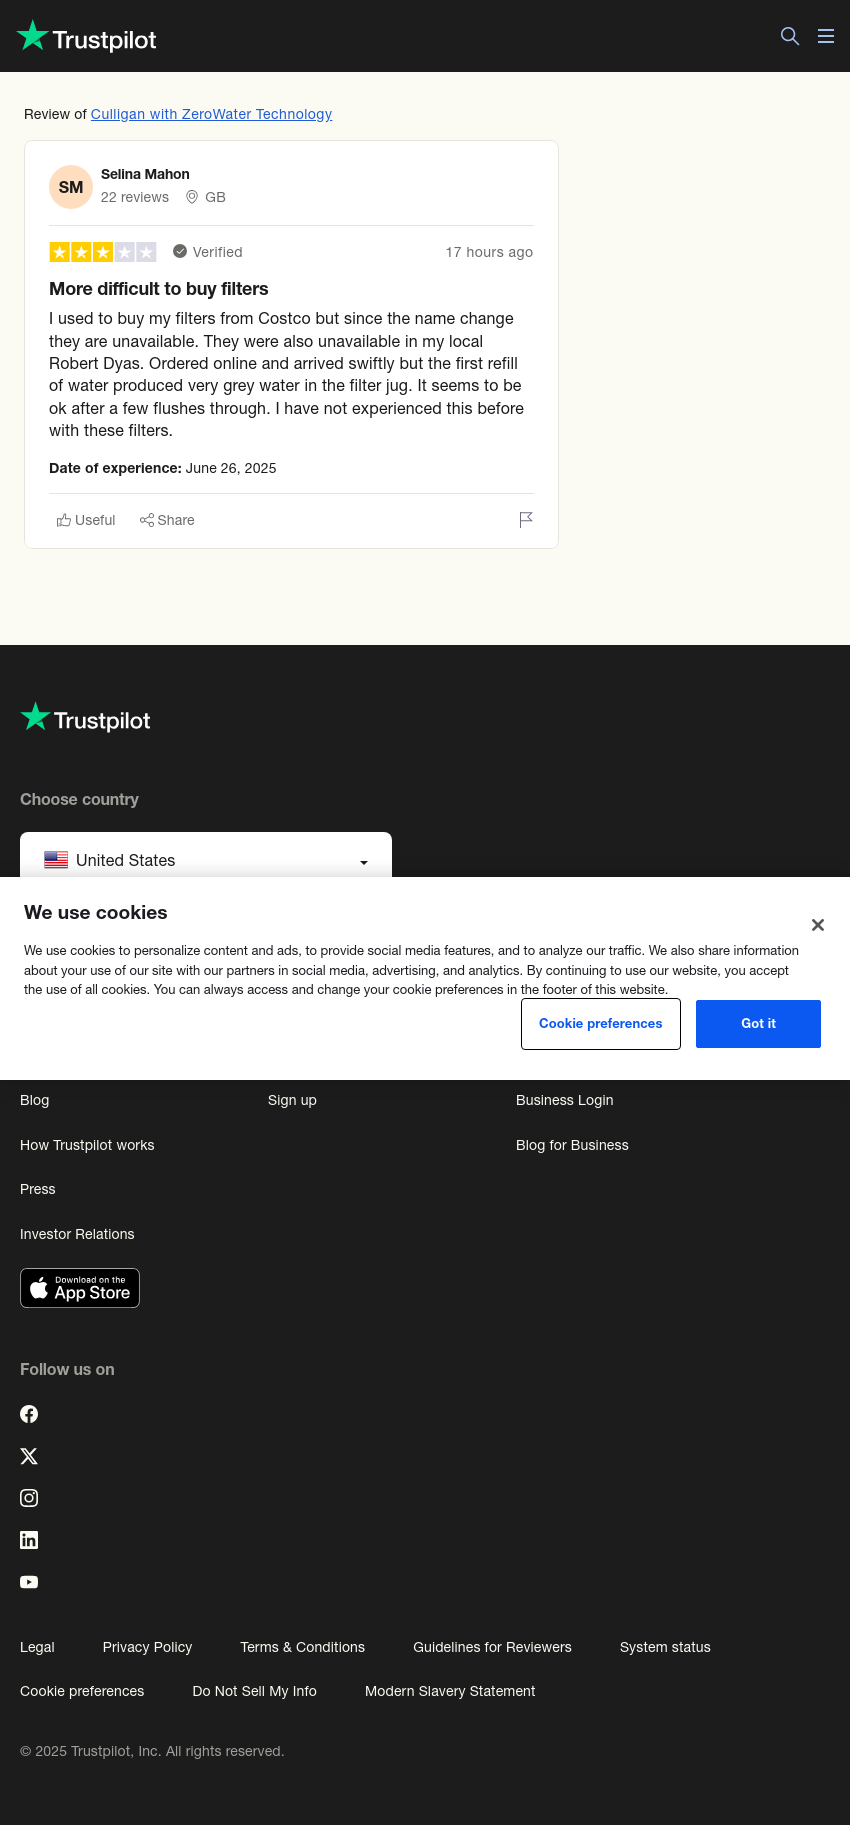Open How Trustpilot works link
The width and height of the screenshot is (850, 1825).
click(x=87, y=1145)
